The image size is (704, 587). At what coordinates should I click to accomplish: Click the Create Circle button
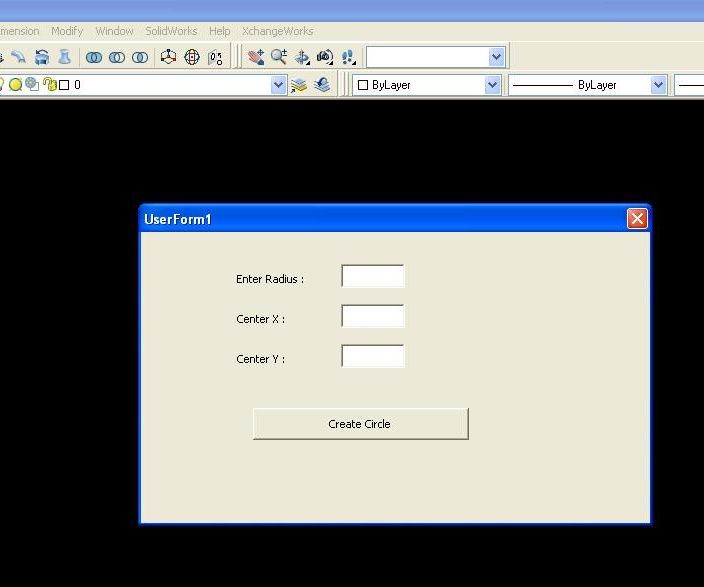click(x=361, y=424)
